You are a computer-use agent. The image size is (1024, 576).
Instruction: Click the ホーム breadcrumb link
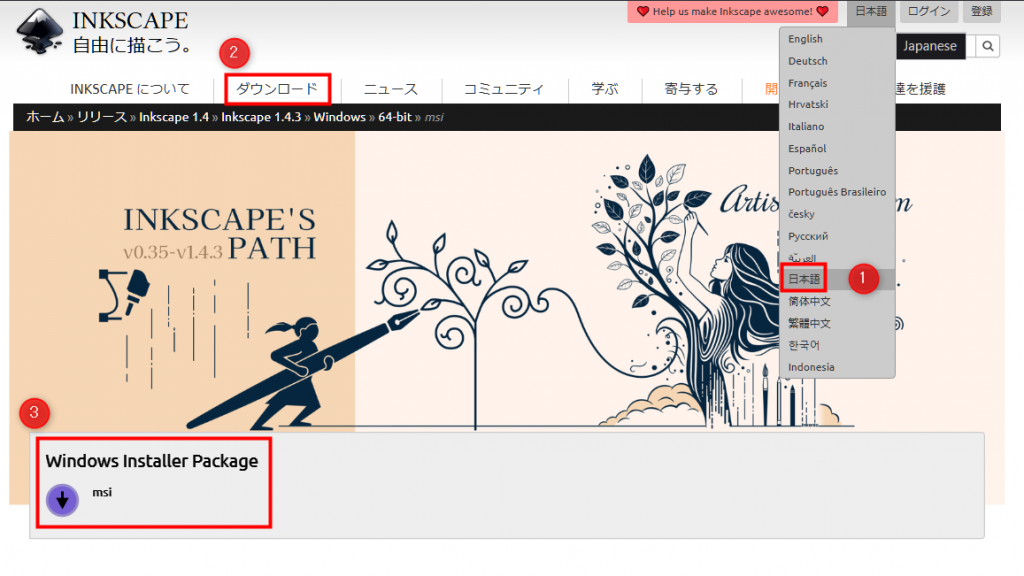coord(45,117)
